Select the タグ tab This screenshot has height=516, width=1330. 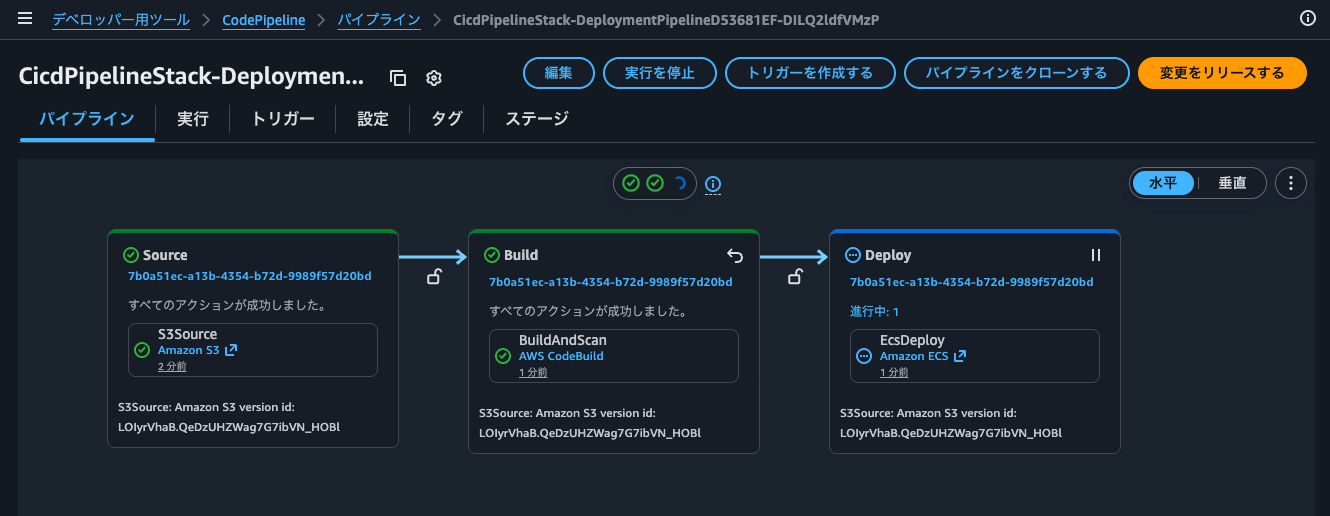[x=447, y=119]
